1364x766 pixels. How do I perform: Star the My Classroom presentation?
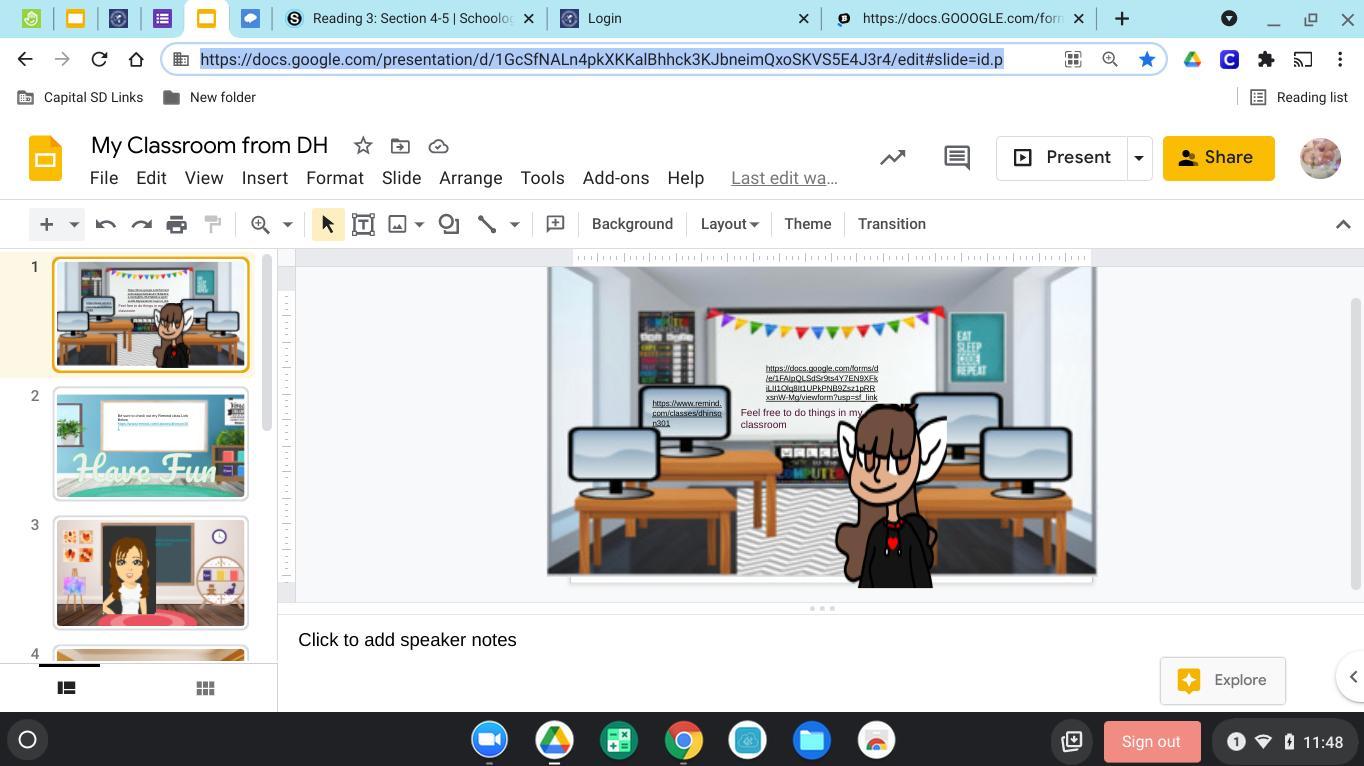click(x=363, y=146)
